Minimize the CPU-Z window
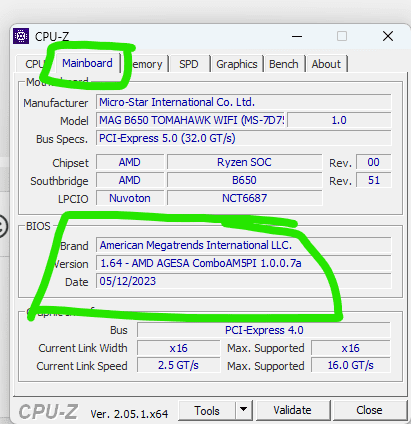The image size is (411, 424). coord(297,36)
